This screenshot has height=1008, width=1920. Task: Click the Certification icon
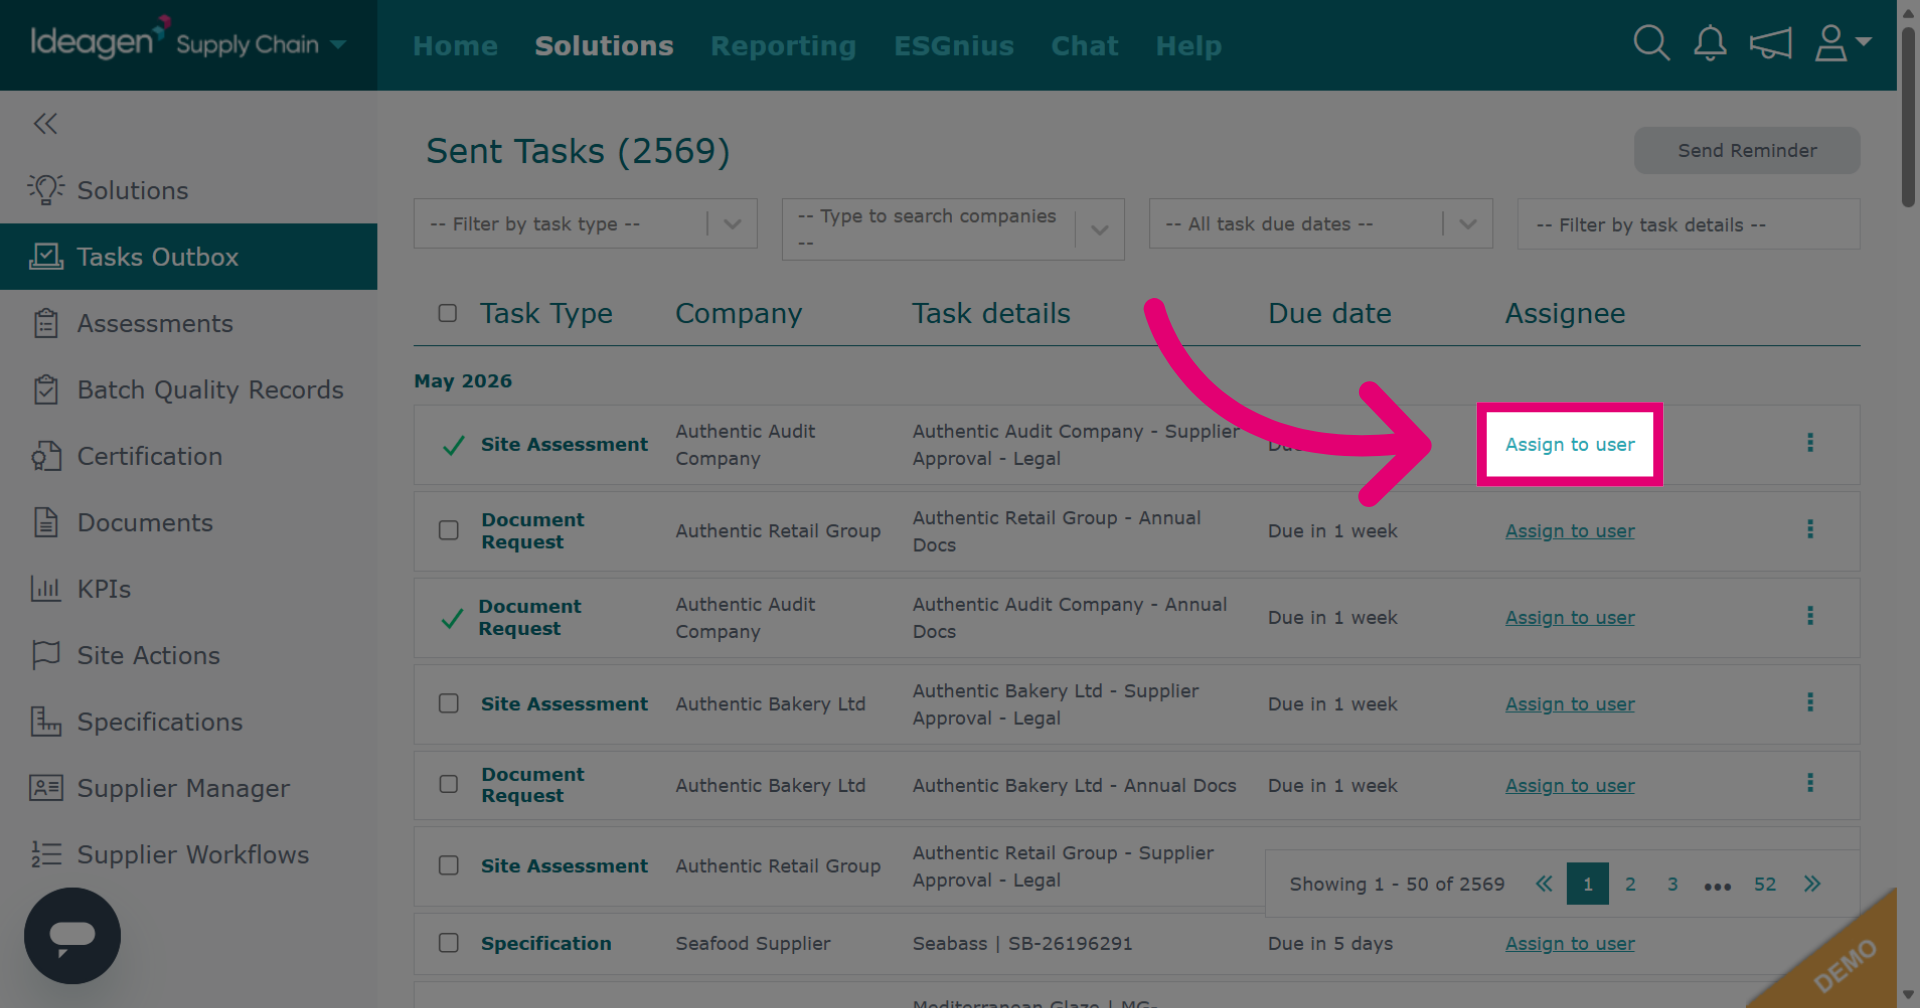tap(46, 456)
